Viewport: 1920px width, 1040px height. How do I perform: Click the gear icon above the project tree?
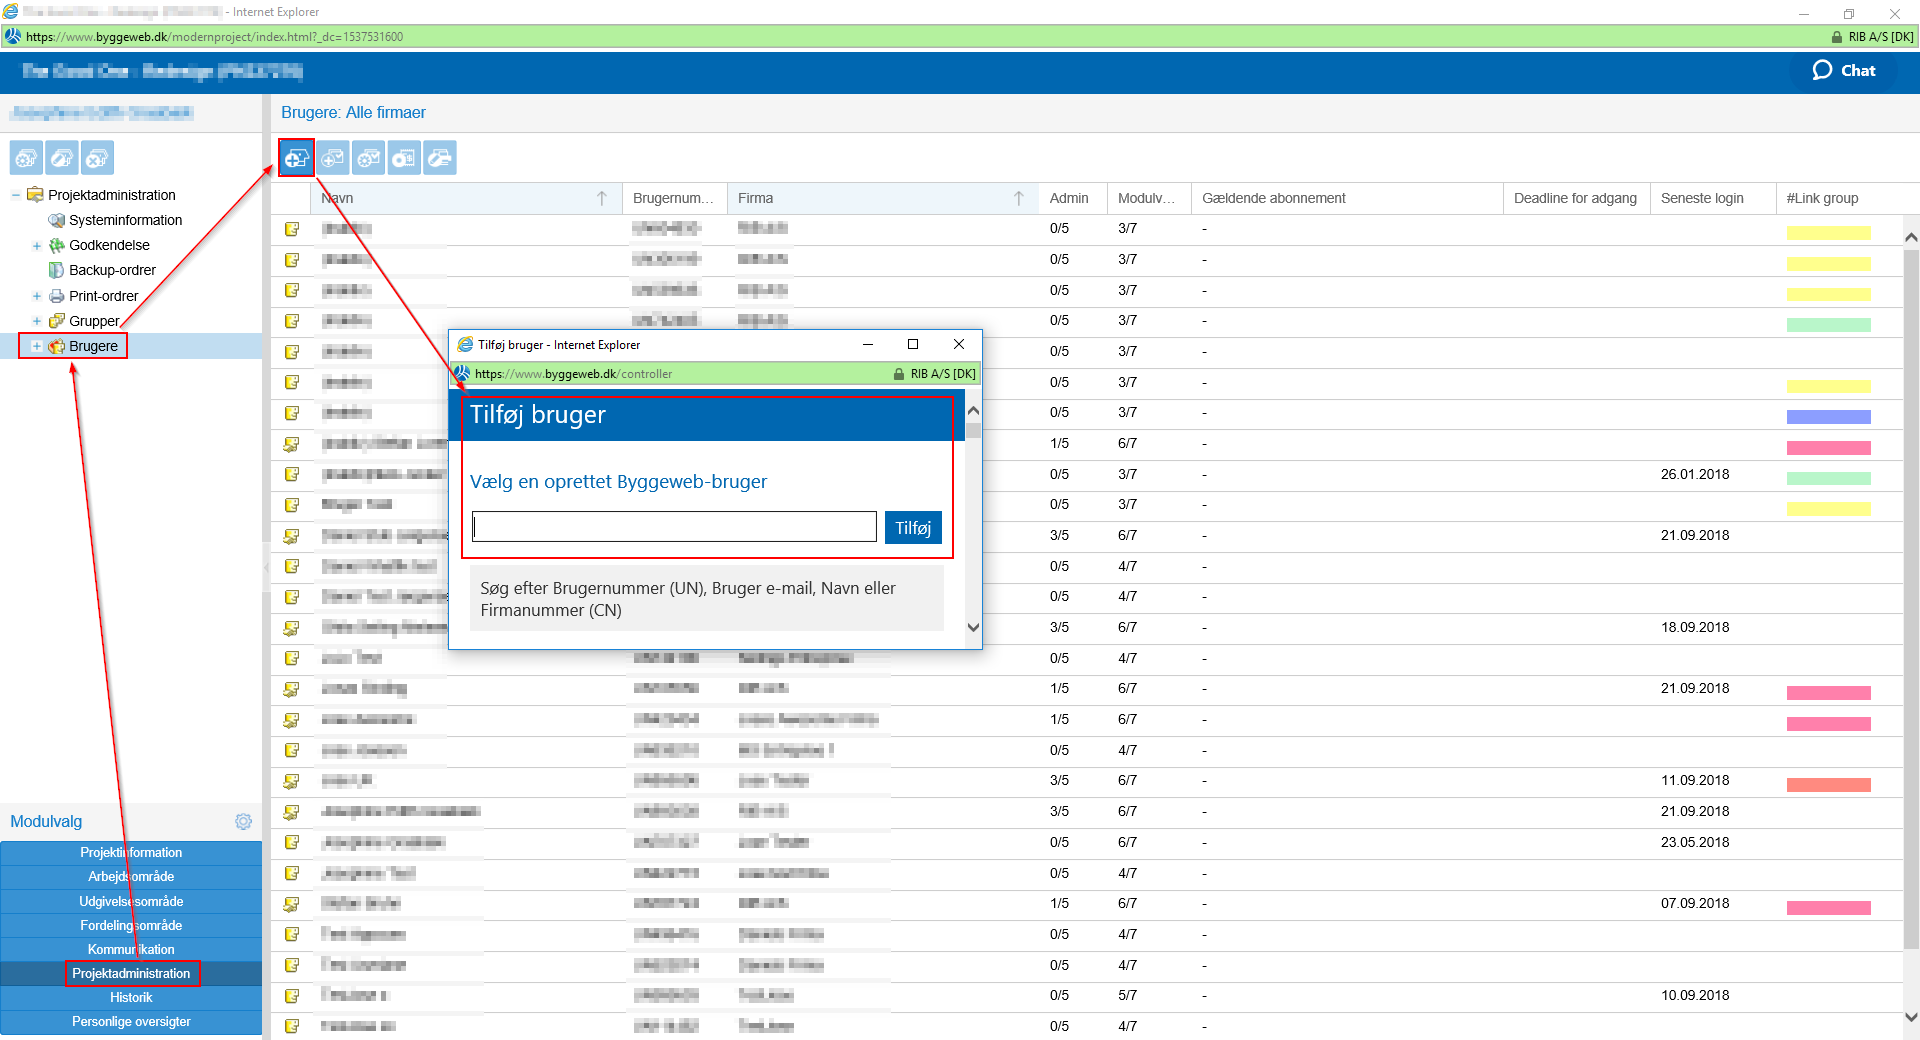pos(26,158)
